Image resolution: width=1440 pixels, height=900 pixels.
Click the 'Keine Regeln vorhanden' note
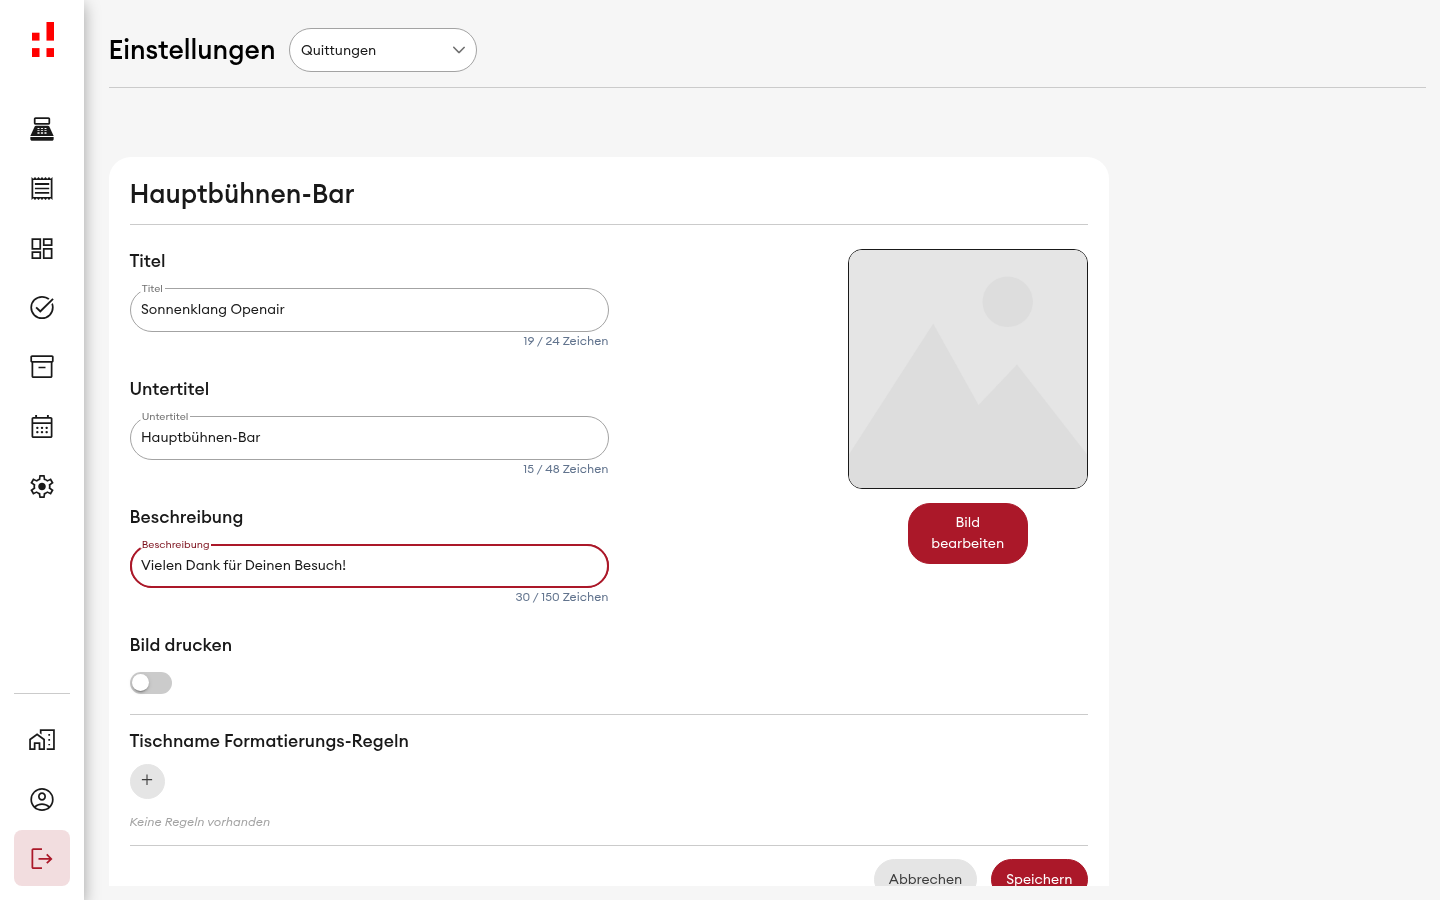point(200,822)
